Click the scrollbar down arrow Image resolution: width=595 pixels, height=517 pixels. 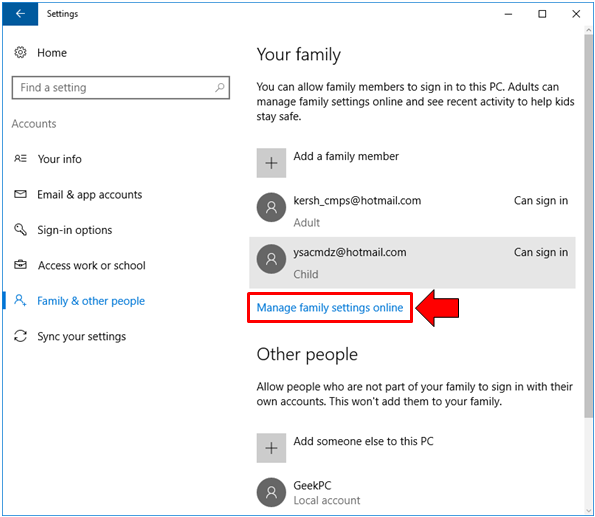589,511
